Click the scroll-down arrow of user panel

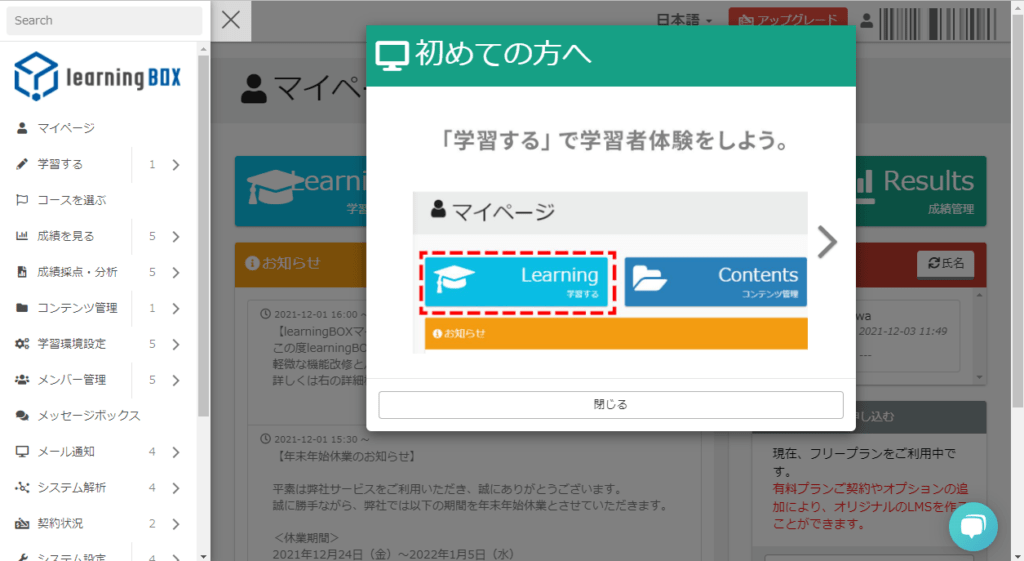coord(979,377)
